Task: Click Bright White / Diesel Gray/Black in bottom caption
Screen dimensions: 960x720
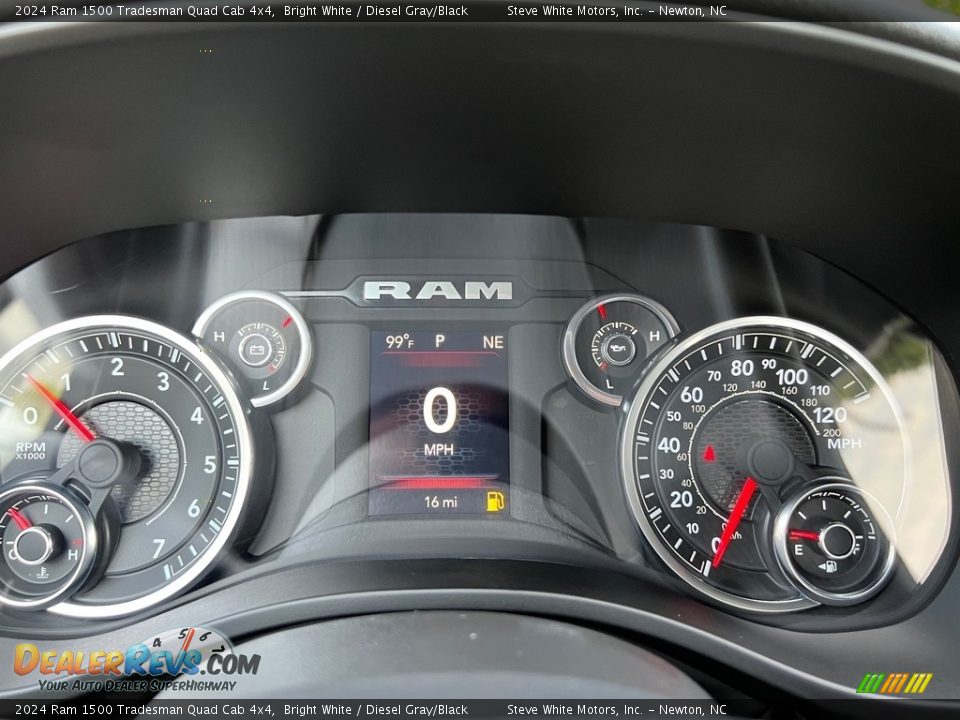Action: 376,710
